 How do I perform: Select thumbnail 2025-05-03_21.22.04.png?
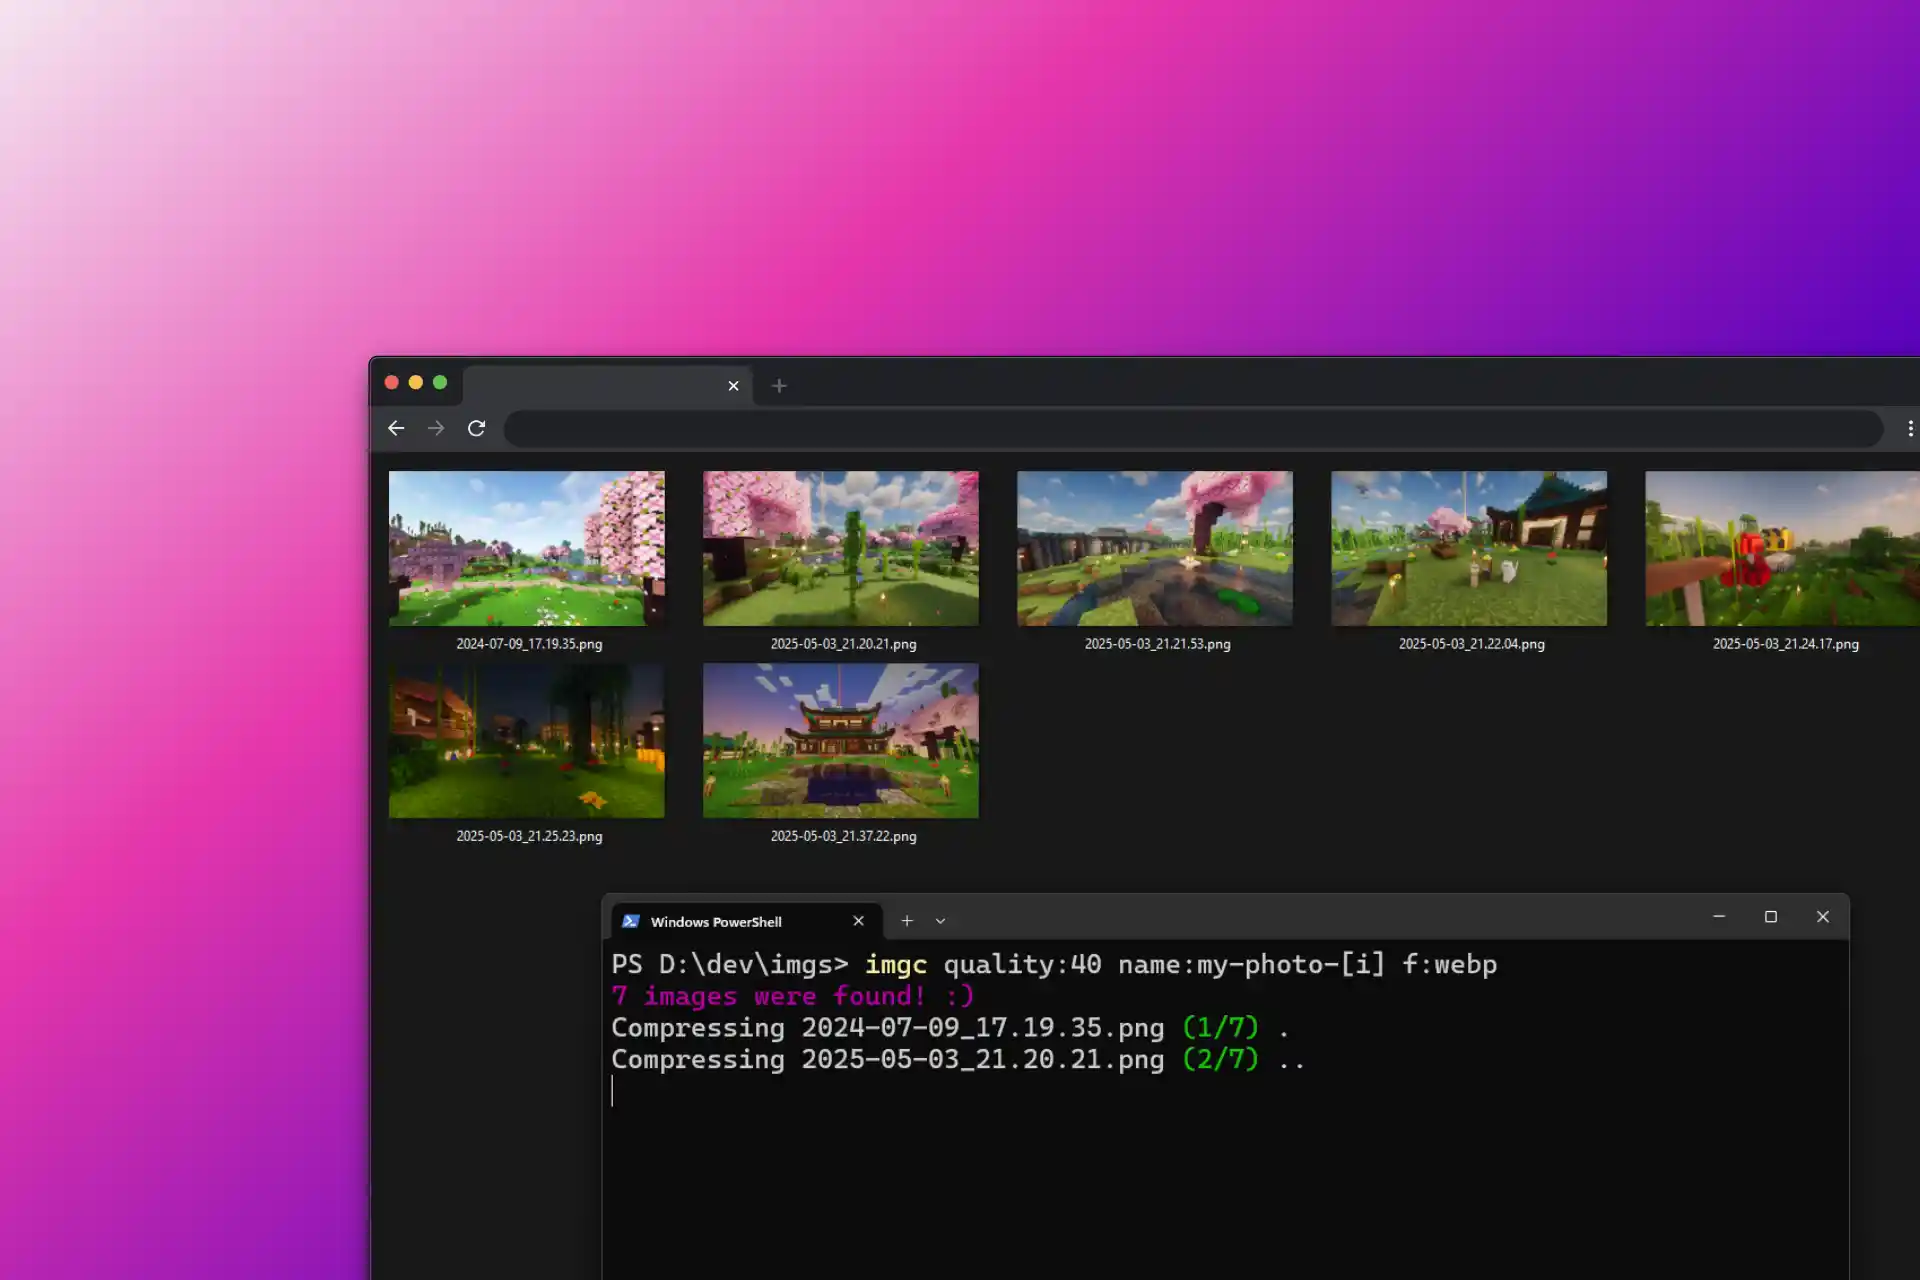(1468, 548)
